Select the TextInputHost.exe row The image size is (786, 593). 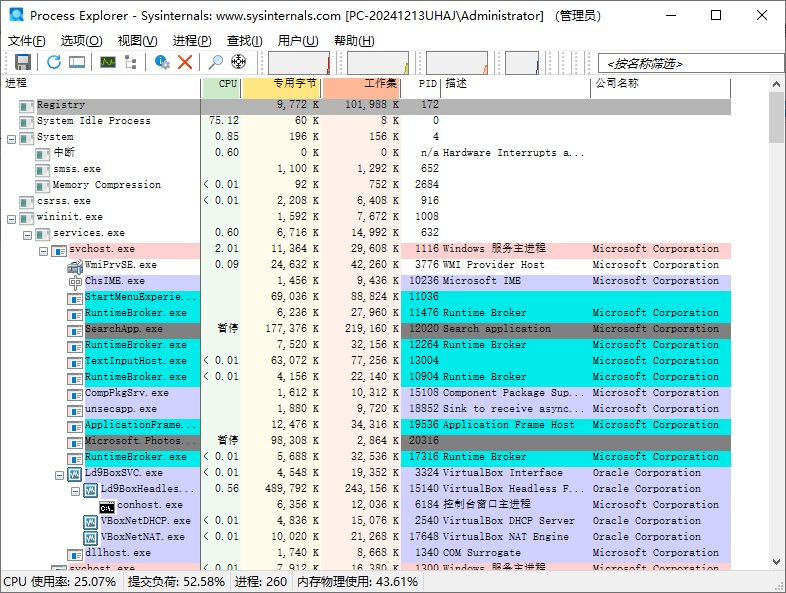click(x=365, y=361)
